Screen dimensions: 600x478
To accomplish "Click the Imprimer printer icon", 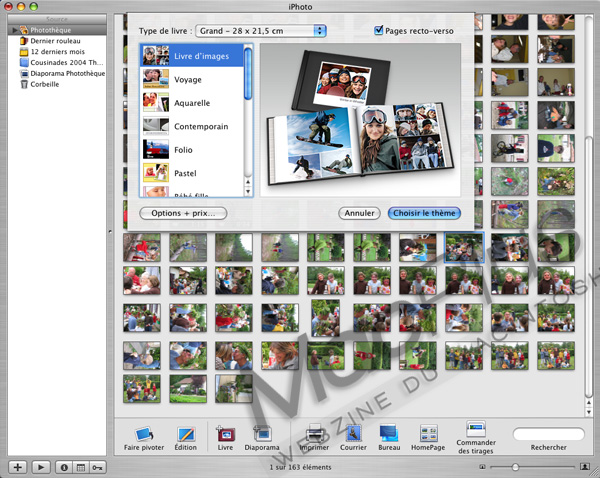I will 315,433.
